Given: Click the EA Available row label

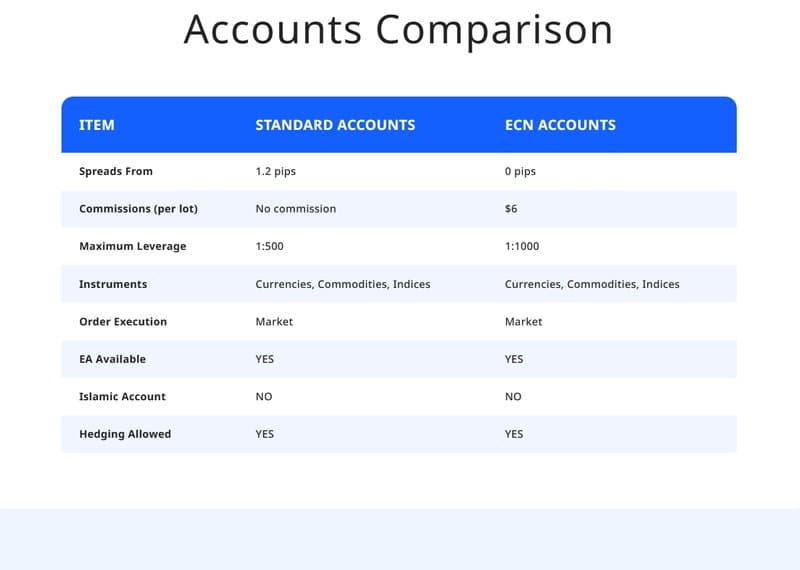Looking at the screenshot, I should (x=113, y=359).
